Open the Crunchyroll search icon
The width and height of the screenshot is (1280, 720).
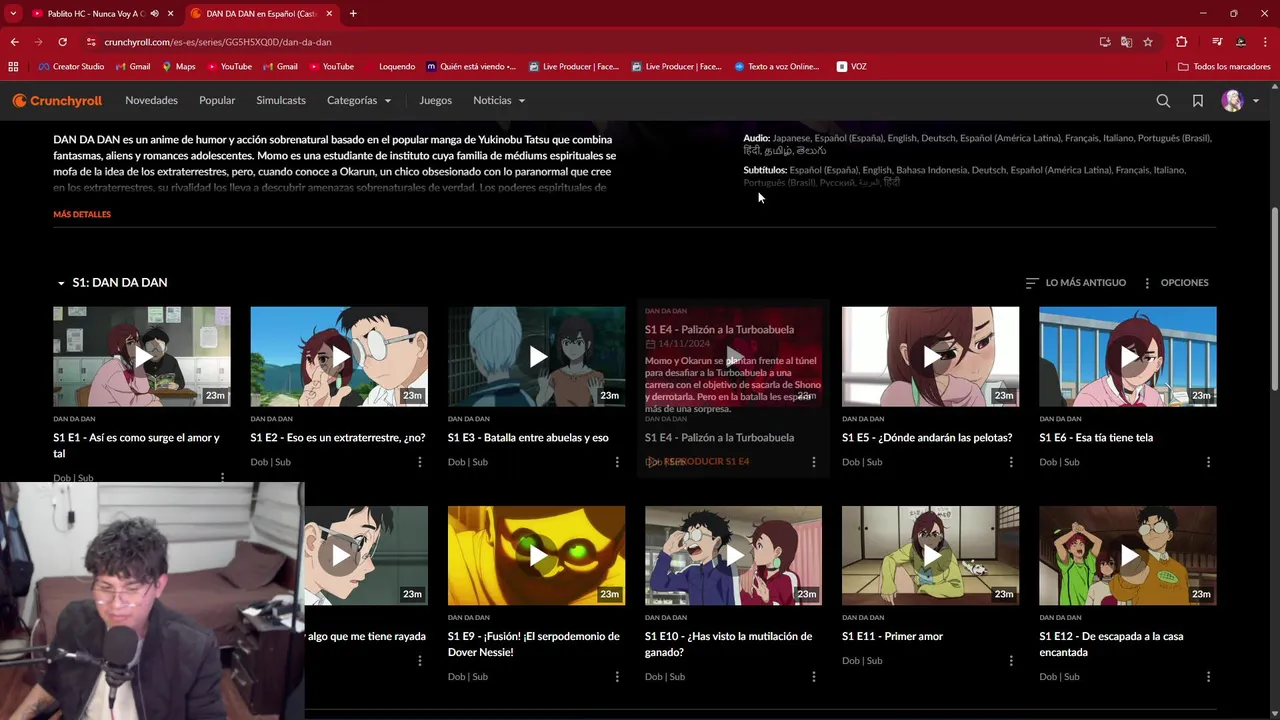[x=1163, y=101]
